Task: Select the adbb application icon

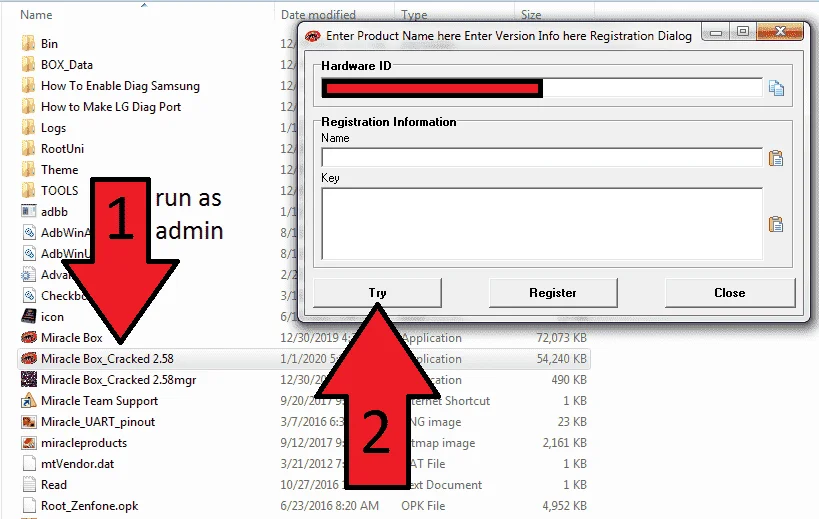Action: tap(28, 211)
